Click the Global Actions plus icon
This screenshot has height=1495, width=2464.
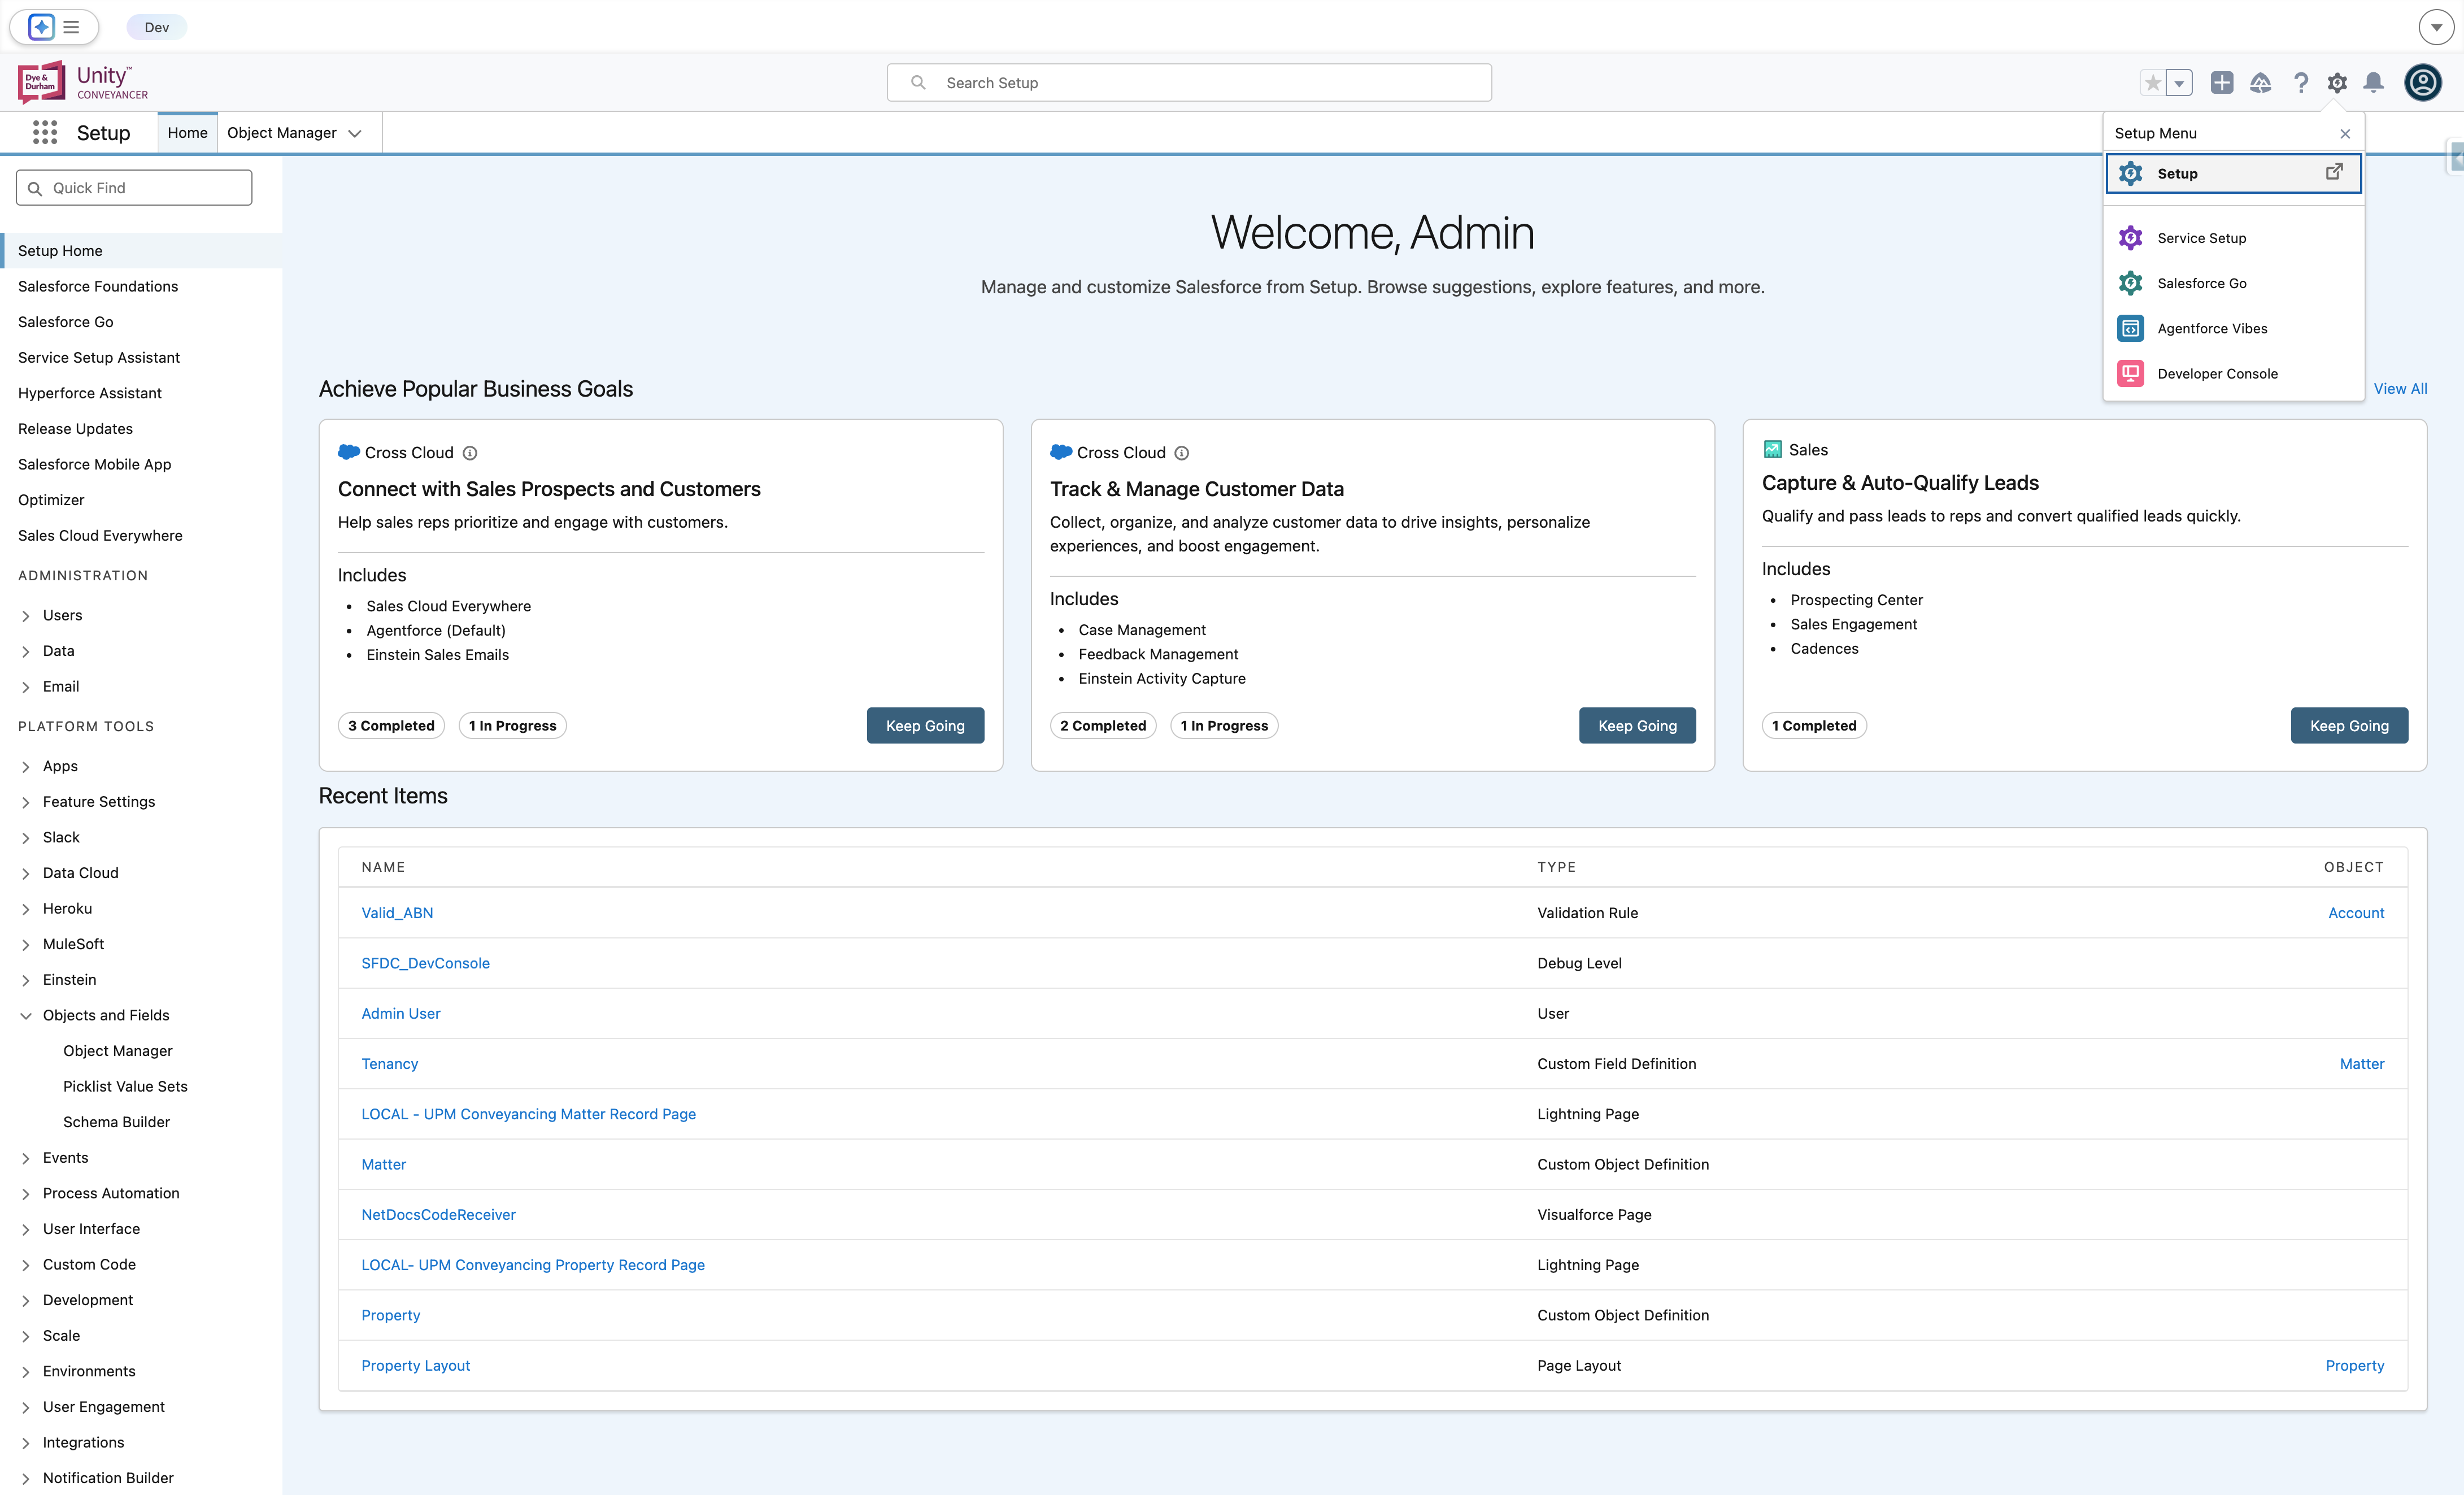(x=2222, y=83)
